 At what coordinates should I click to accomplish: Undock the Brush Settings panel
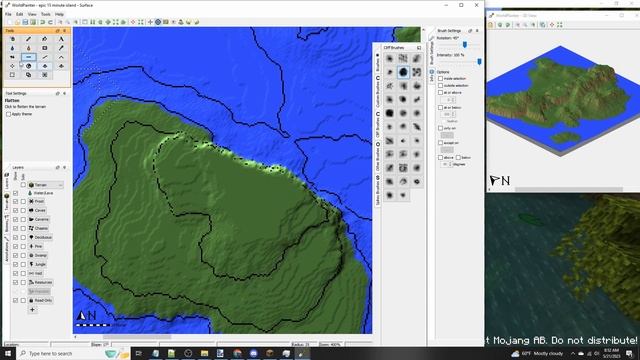(470, 31)
